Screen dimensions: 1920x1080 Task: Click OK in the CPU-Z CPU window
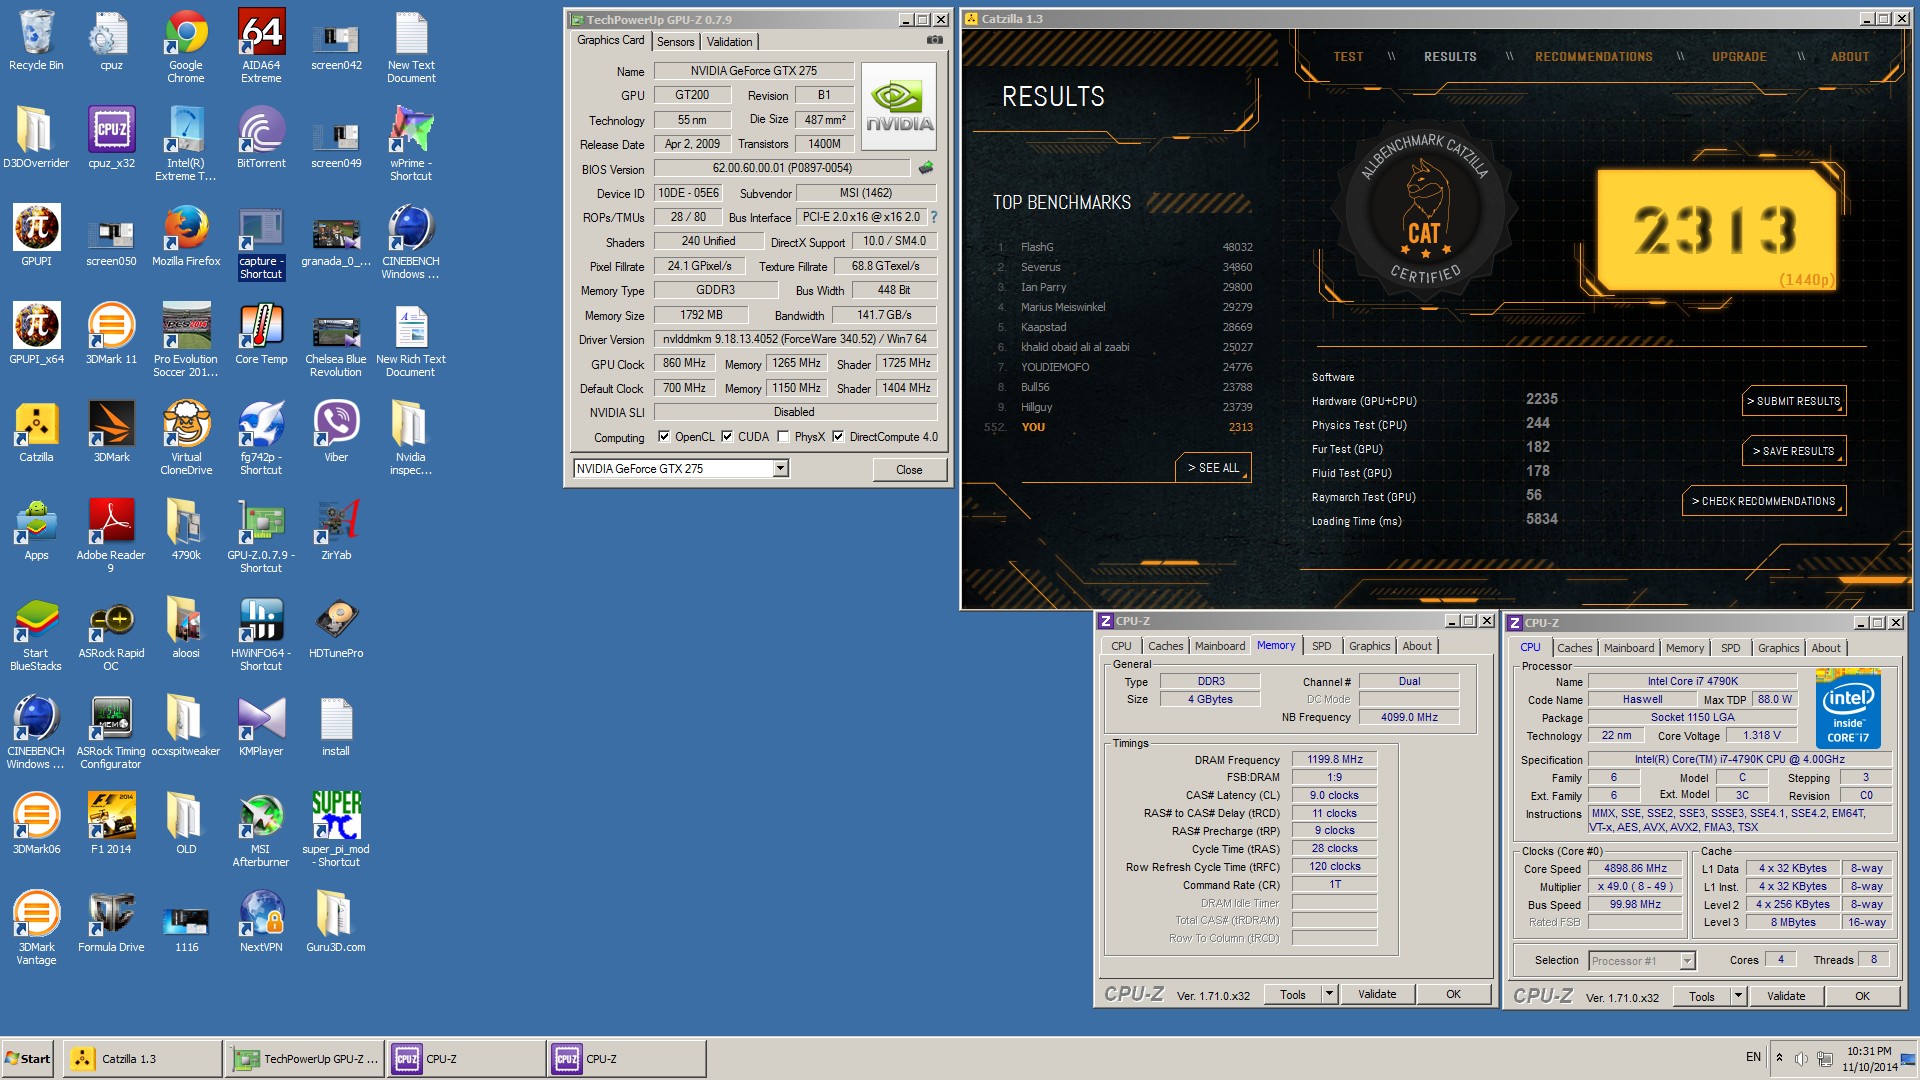point(1862,996)
